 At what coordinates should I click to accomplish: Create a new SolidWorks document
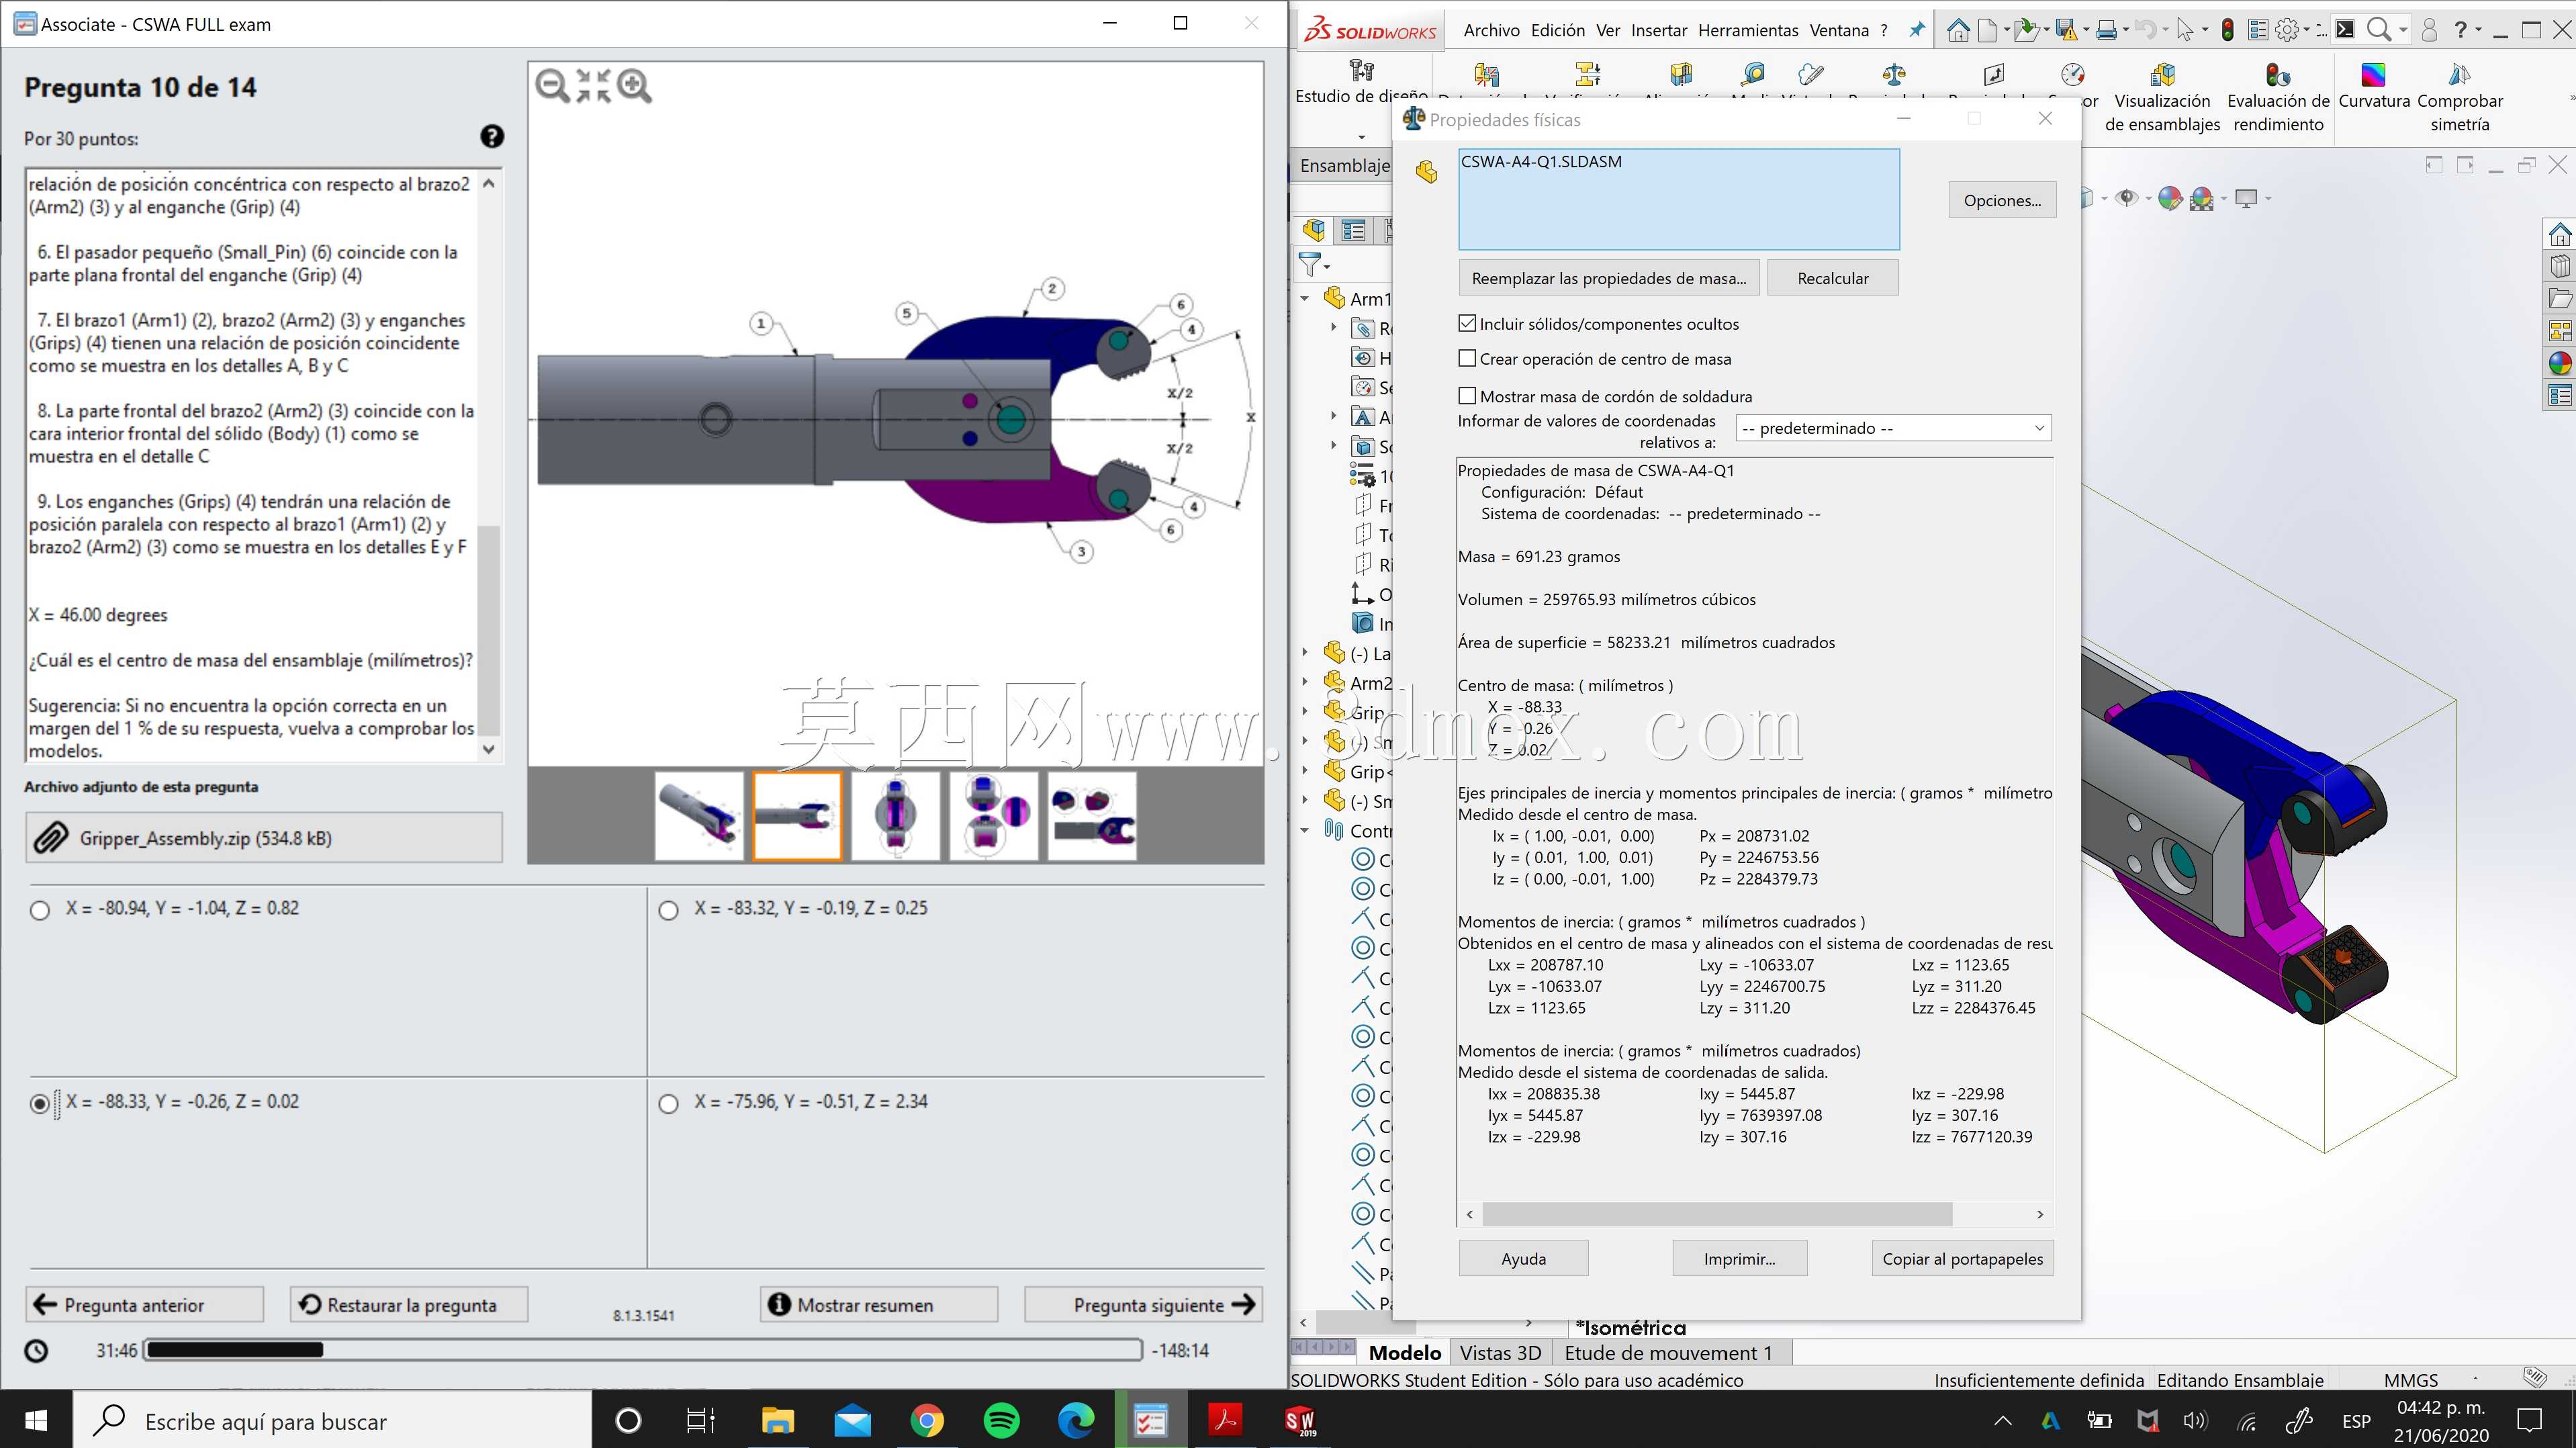coord(1988,31)
